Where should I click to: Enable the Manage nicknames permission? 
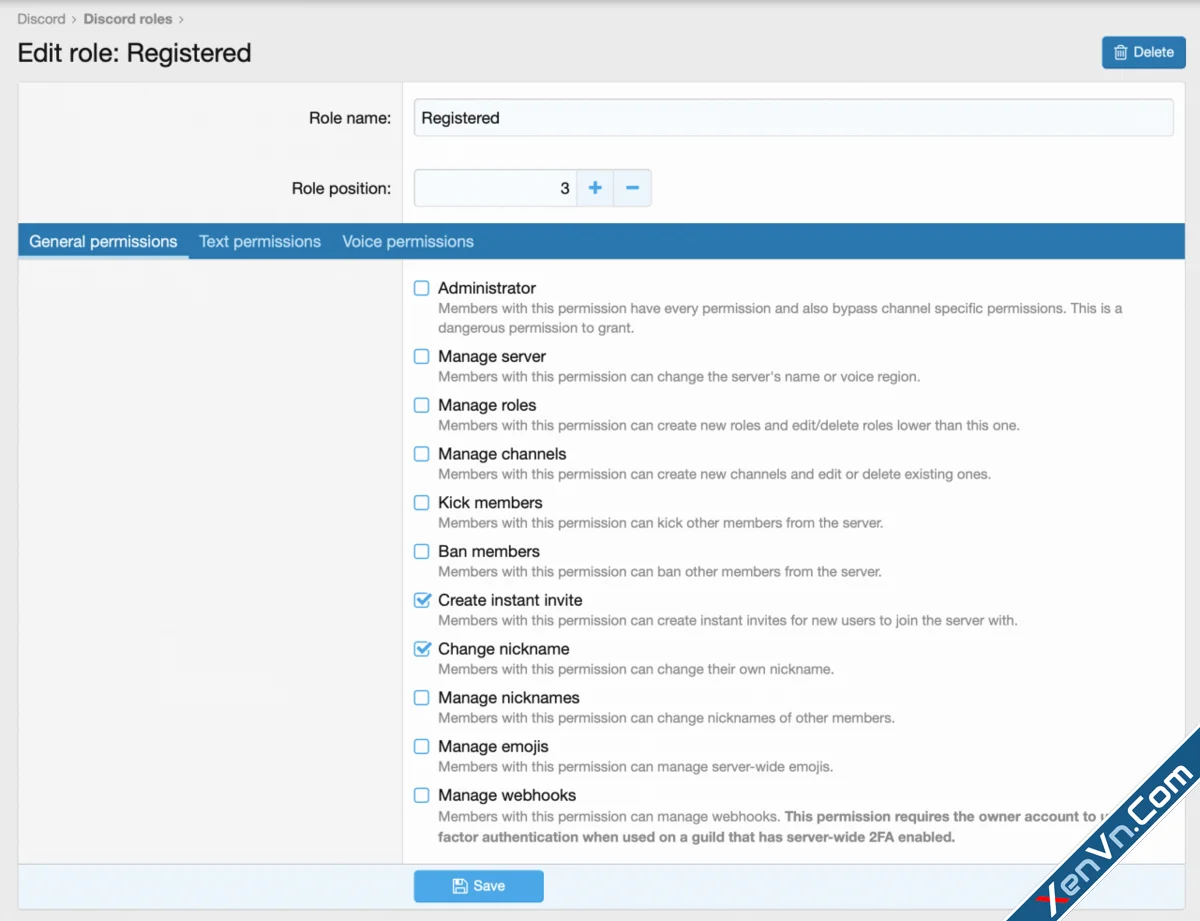pos(421,697)
